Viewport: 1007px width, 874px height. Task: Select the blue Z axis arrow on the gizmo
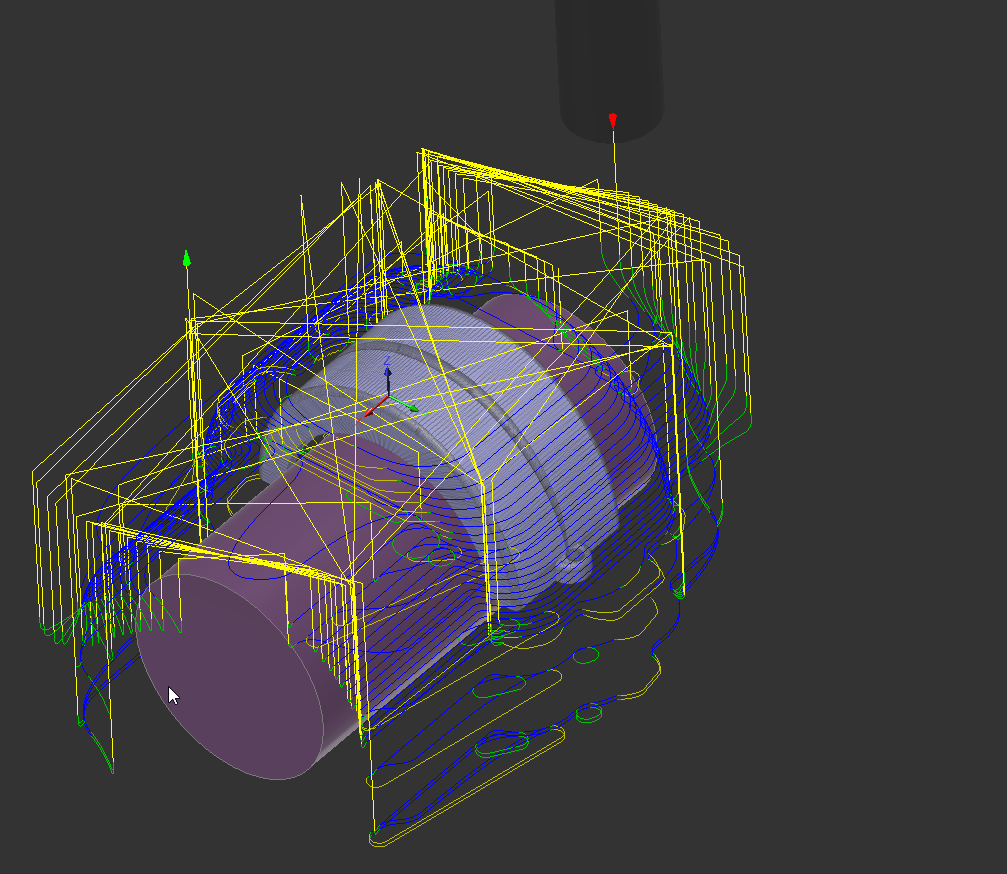click(388, 373)
